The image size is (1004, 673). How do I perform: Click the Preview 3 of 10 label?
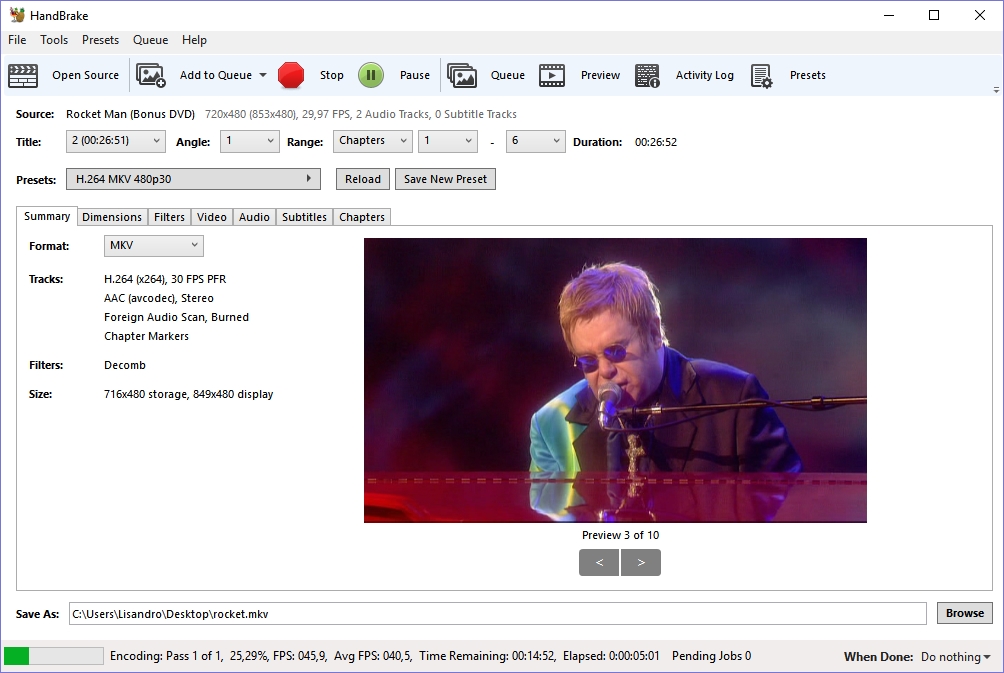[x=620, y=535]
